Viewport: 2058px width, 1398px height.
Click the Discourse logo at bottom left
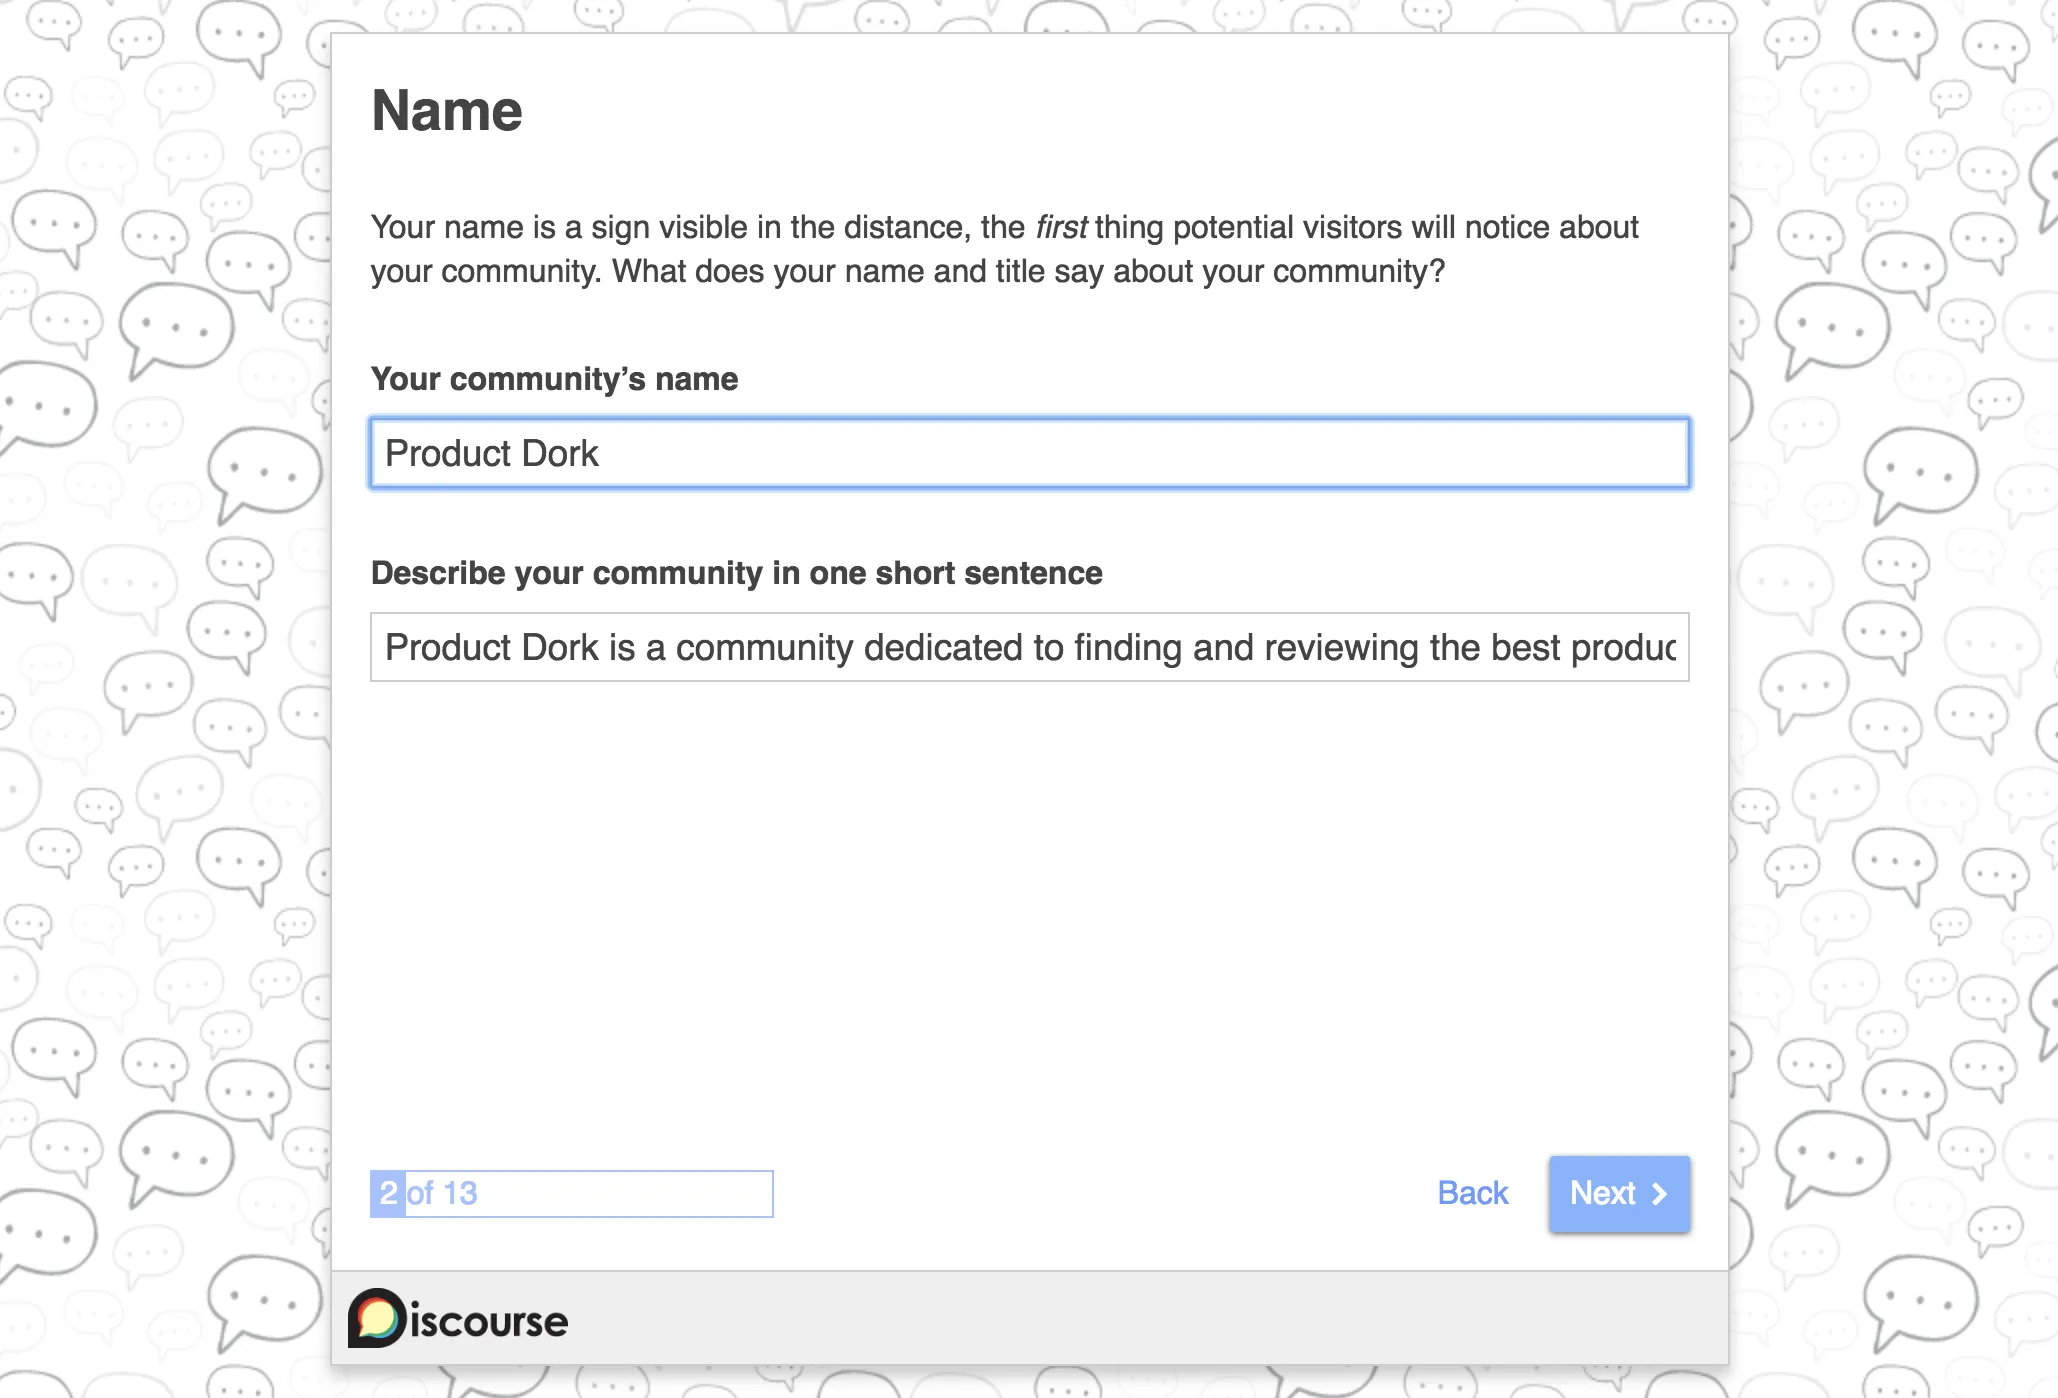pyautogui.click(x=459, y=1319)
